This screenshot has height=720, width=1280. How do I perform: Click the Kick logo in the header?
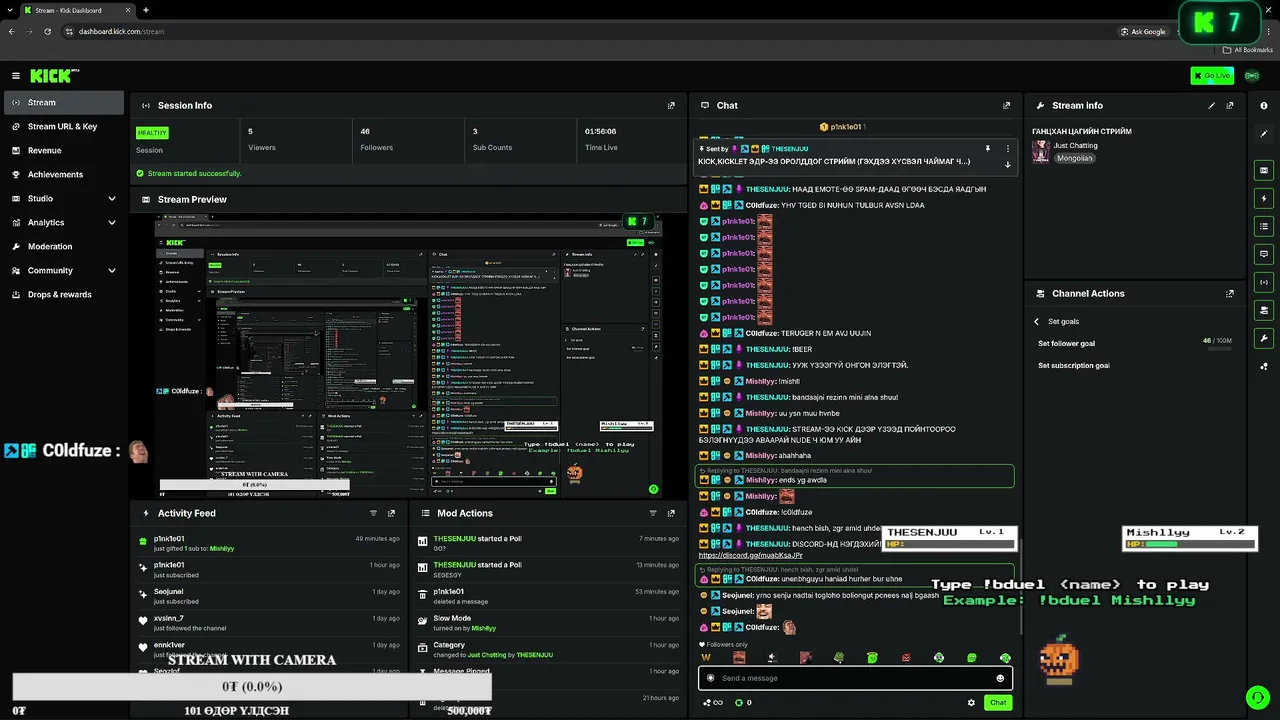coord(54,76)
